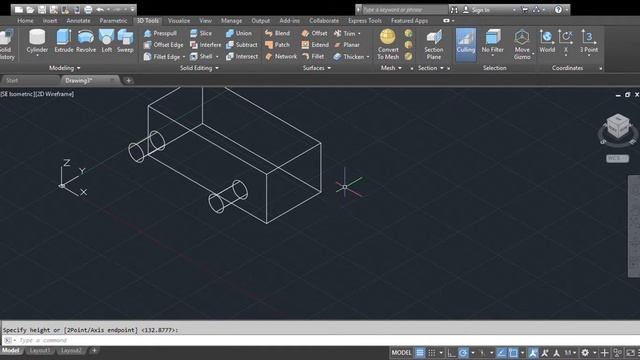The image size is (640, 360).
Task: Use the Thicken surface tool
Action: 349,57
